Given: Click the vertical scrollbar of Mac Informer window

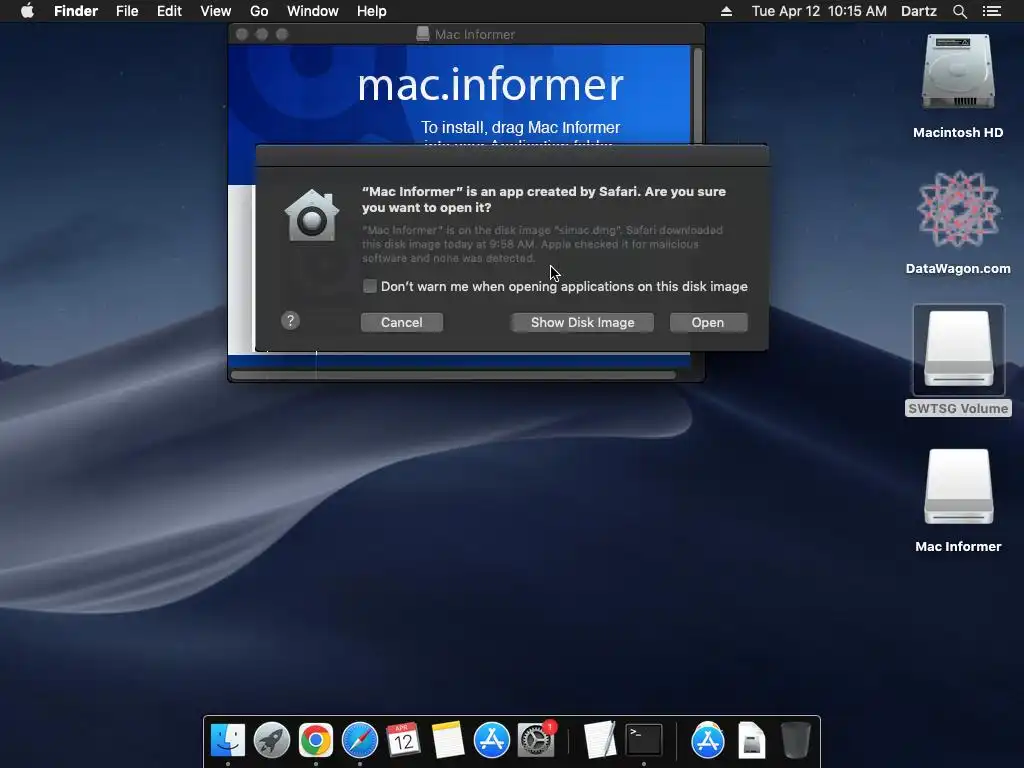Looking at the screenshot, I should [x=697, y=95].
